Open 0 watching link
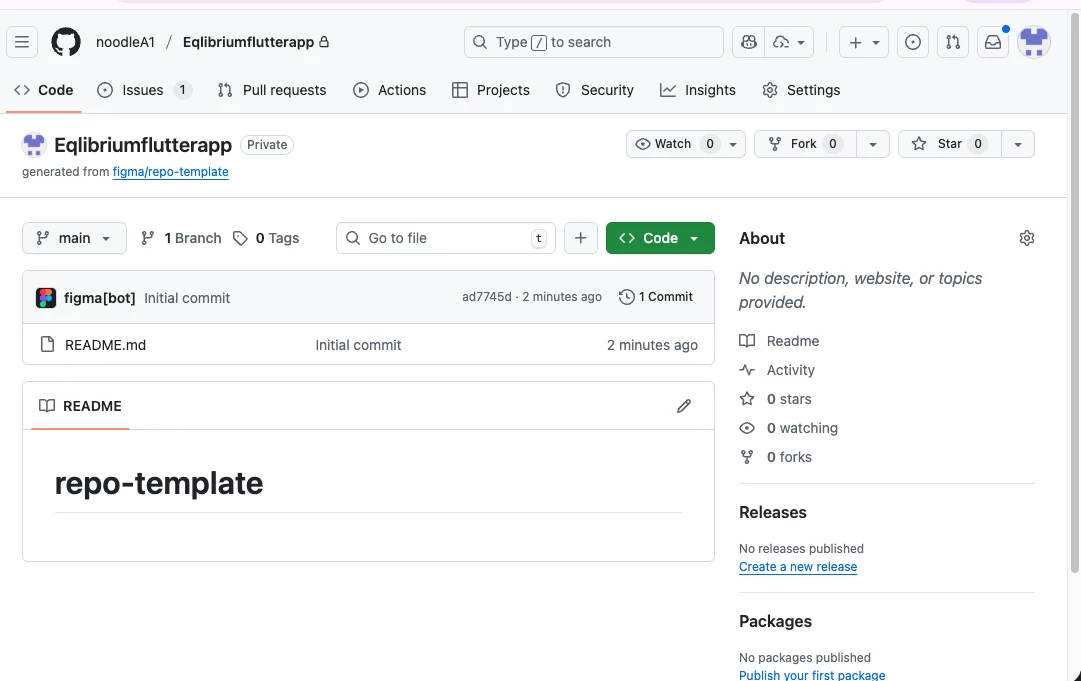Screen dimensions: 1081x681 [789, 428]
